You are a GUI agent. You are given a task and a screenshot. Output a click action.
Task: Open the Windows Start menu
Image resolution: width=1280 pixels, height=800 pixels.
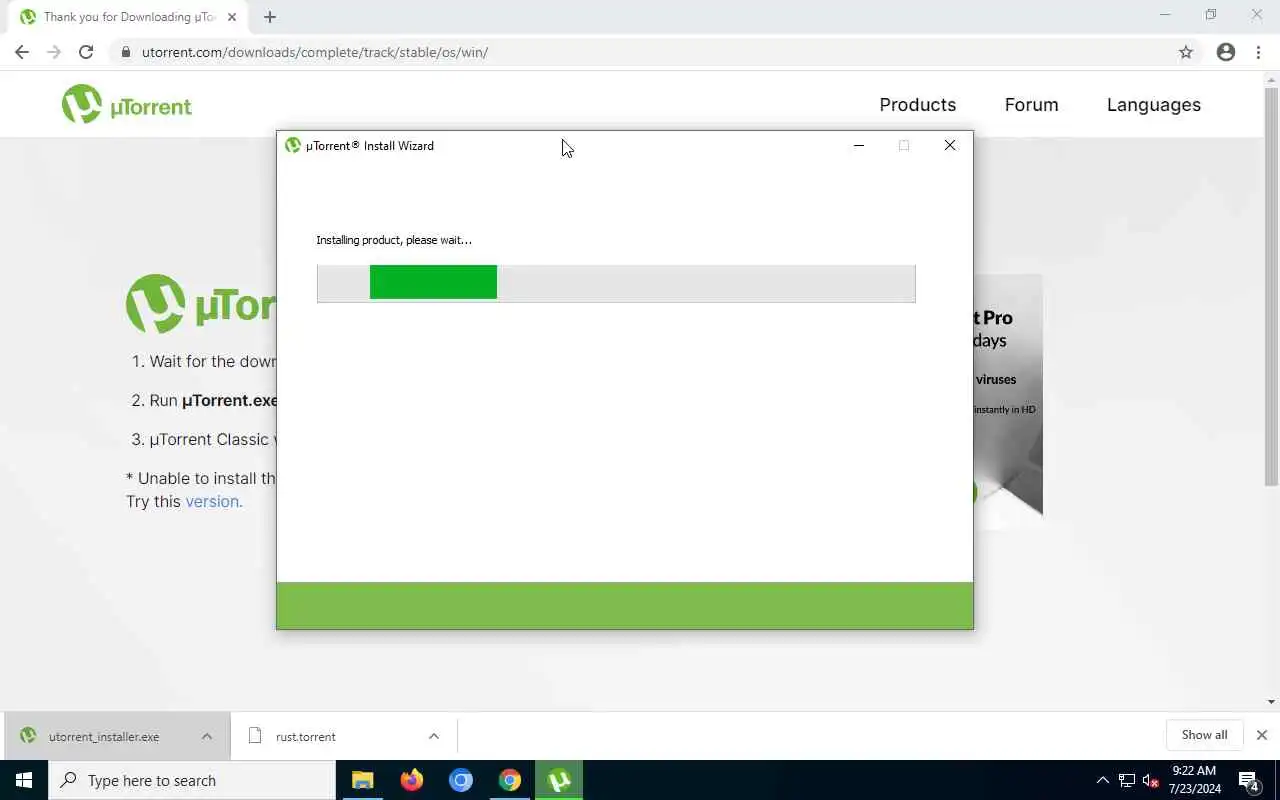coord(24,780)
